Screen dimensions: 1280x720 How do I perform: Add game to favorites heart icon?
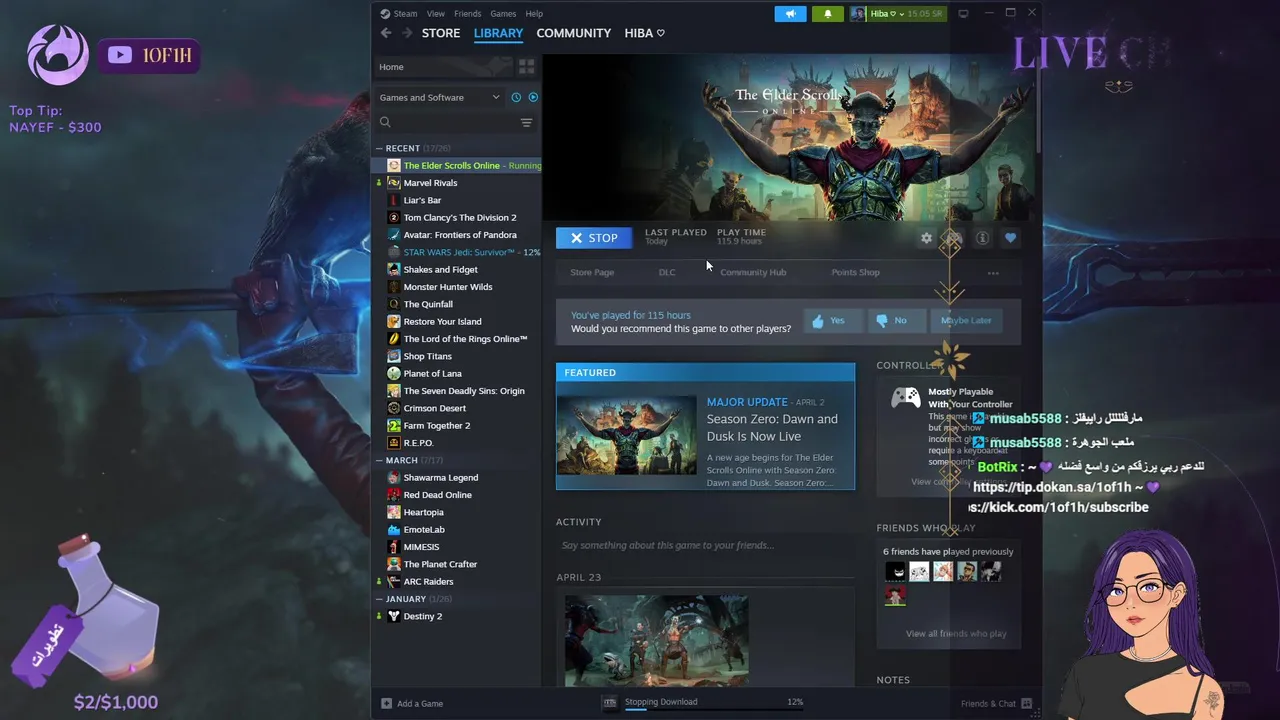1010,238
